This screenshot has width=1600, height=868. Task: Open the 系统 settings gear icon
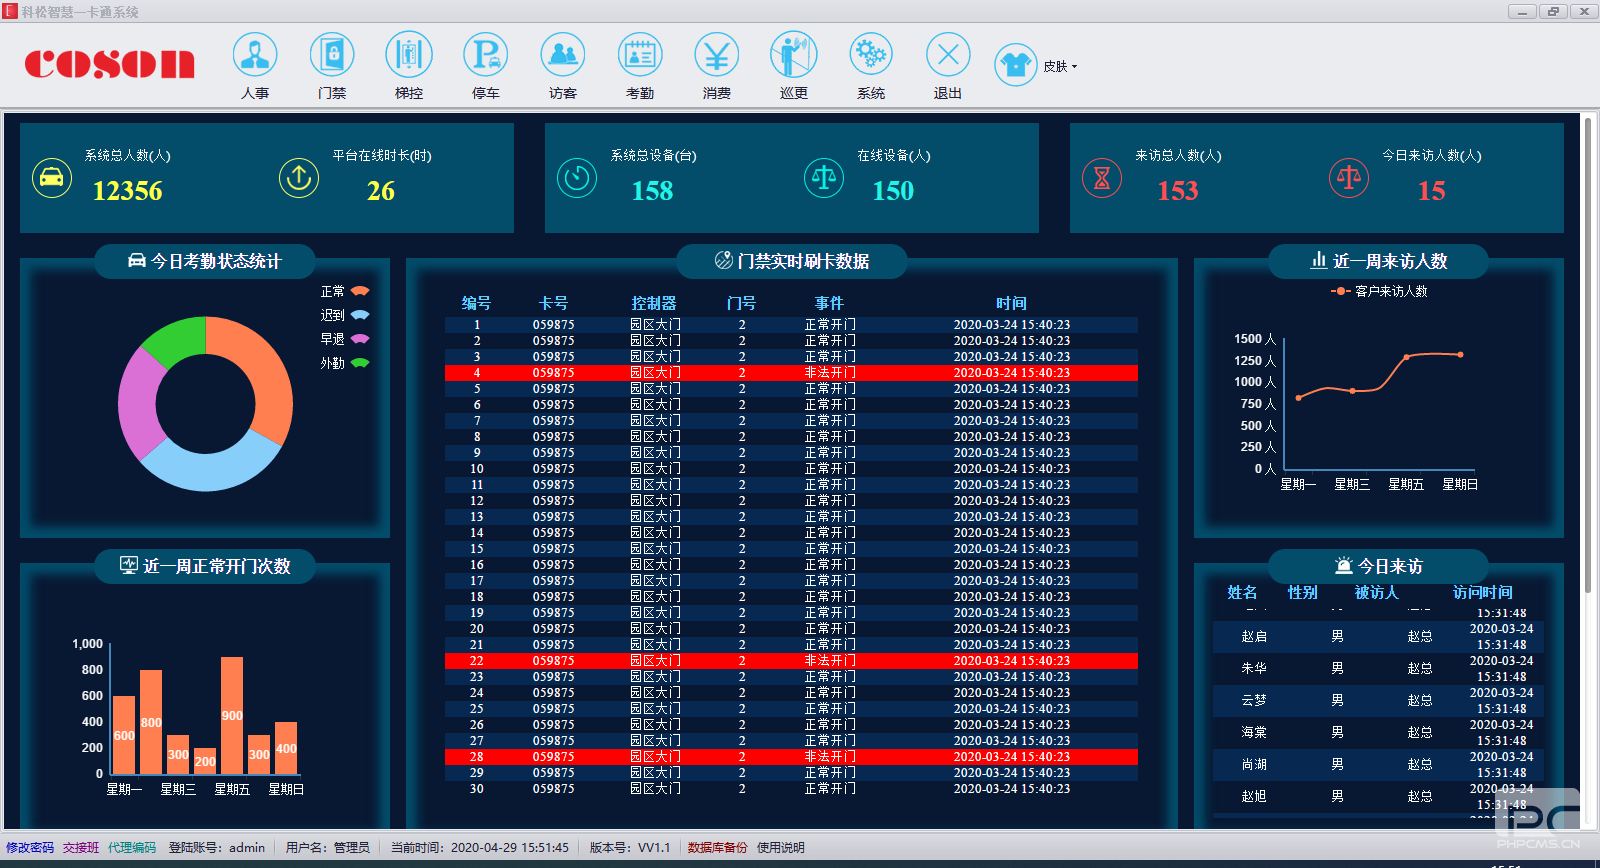tap(871, 56)
